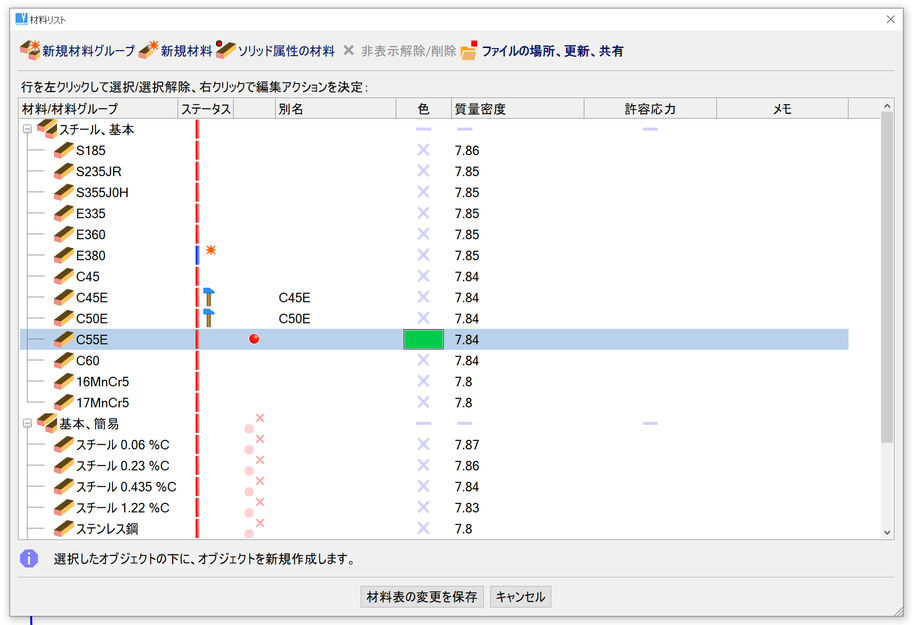Click the material icon next to S185
The width and height of the screenshot is (912, 625).
click(64, 151)
